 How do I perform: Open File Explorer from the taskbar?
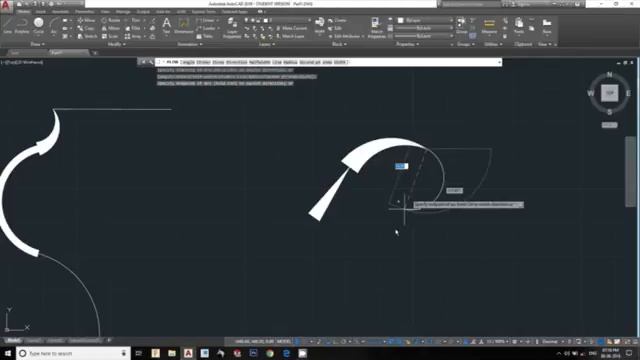pos(172,353)
